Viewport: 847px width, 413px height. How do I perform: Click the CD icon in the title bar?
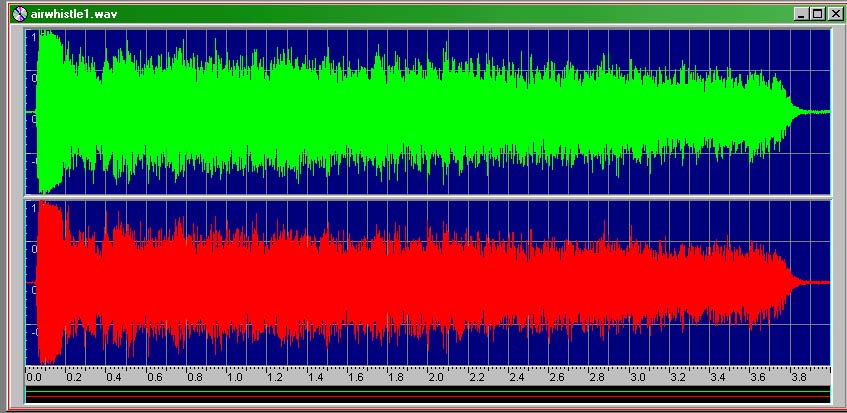20,13
